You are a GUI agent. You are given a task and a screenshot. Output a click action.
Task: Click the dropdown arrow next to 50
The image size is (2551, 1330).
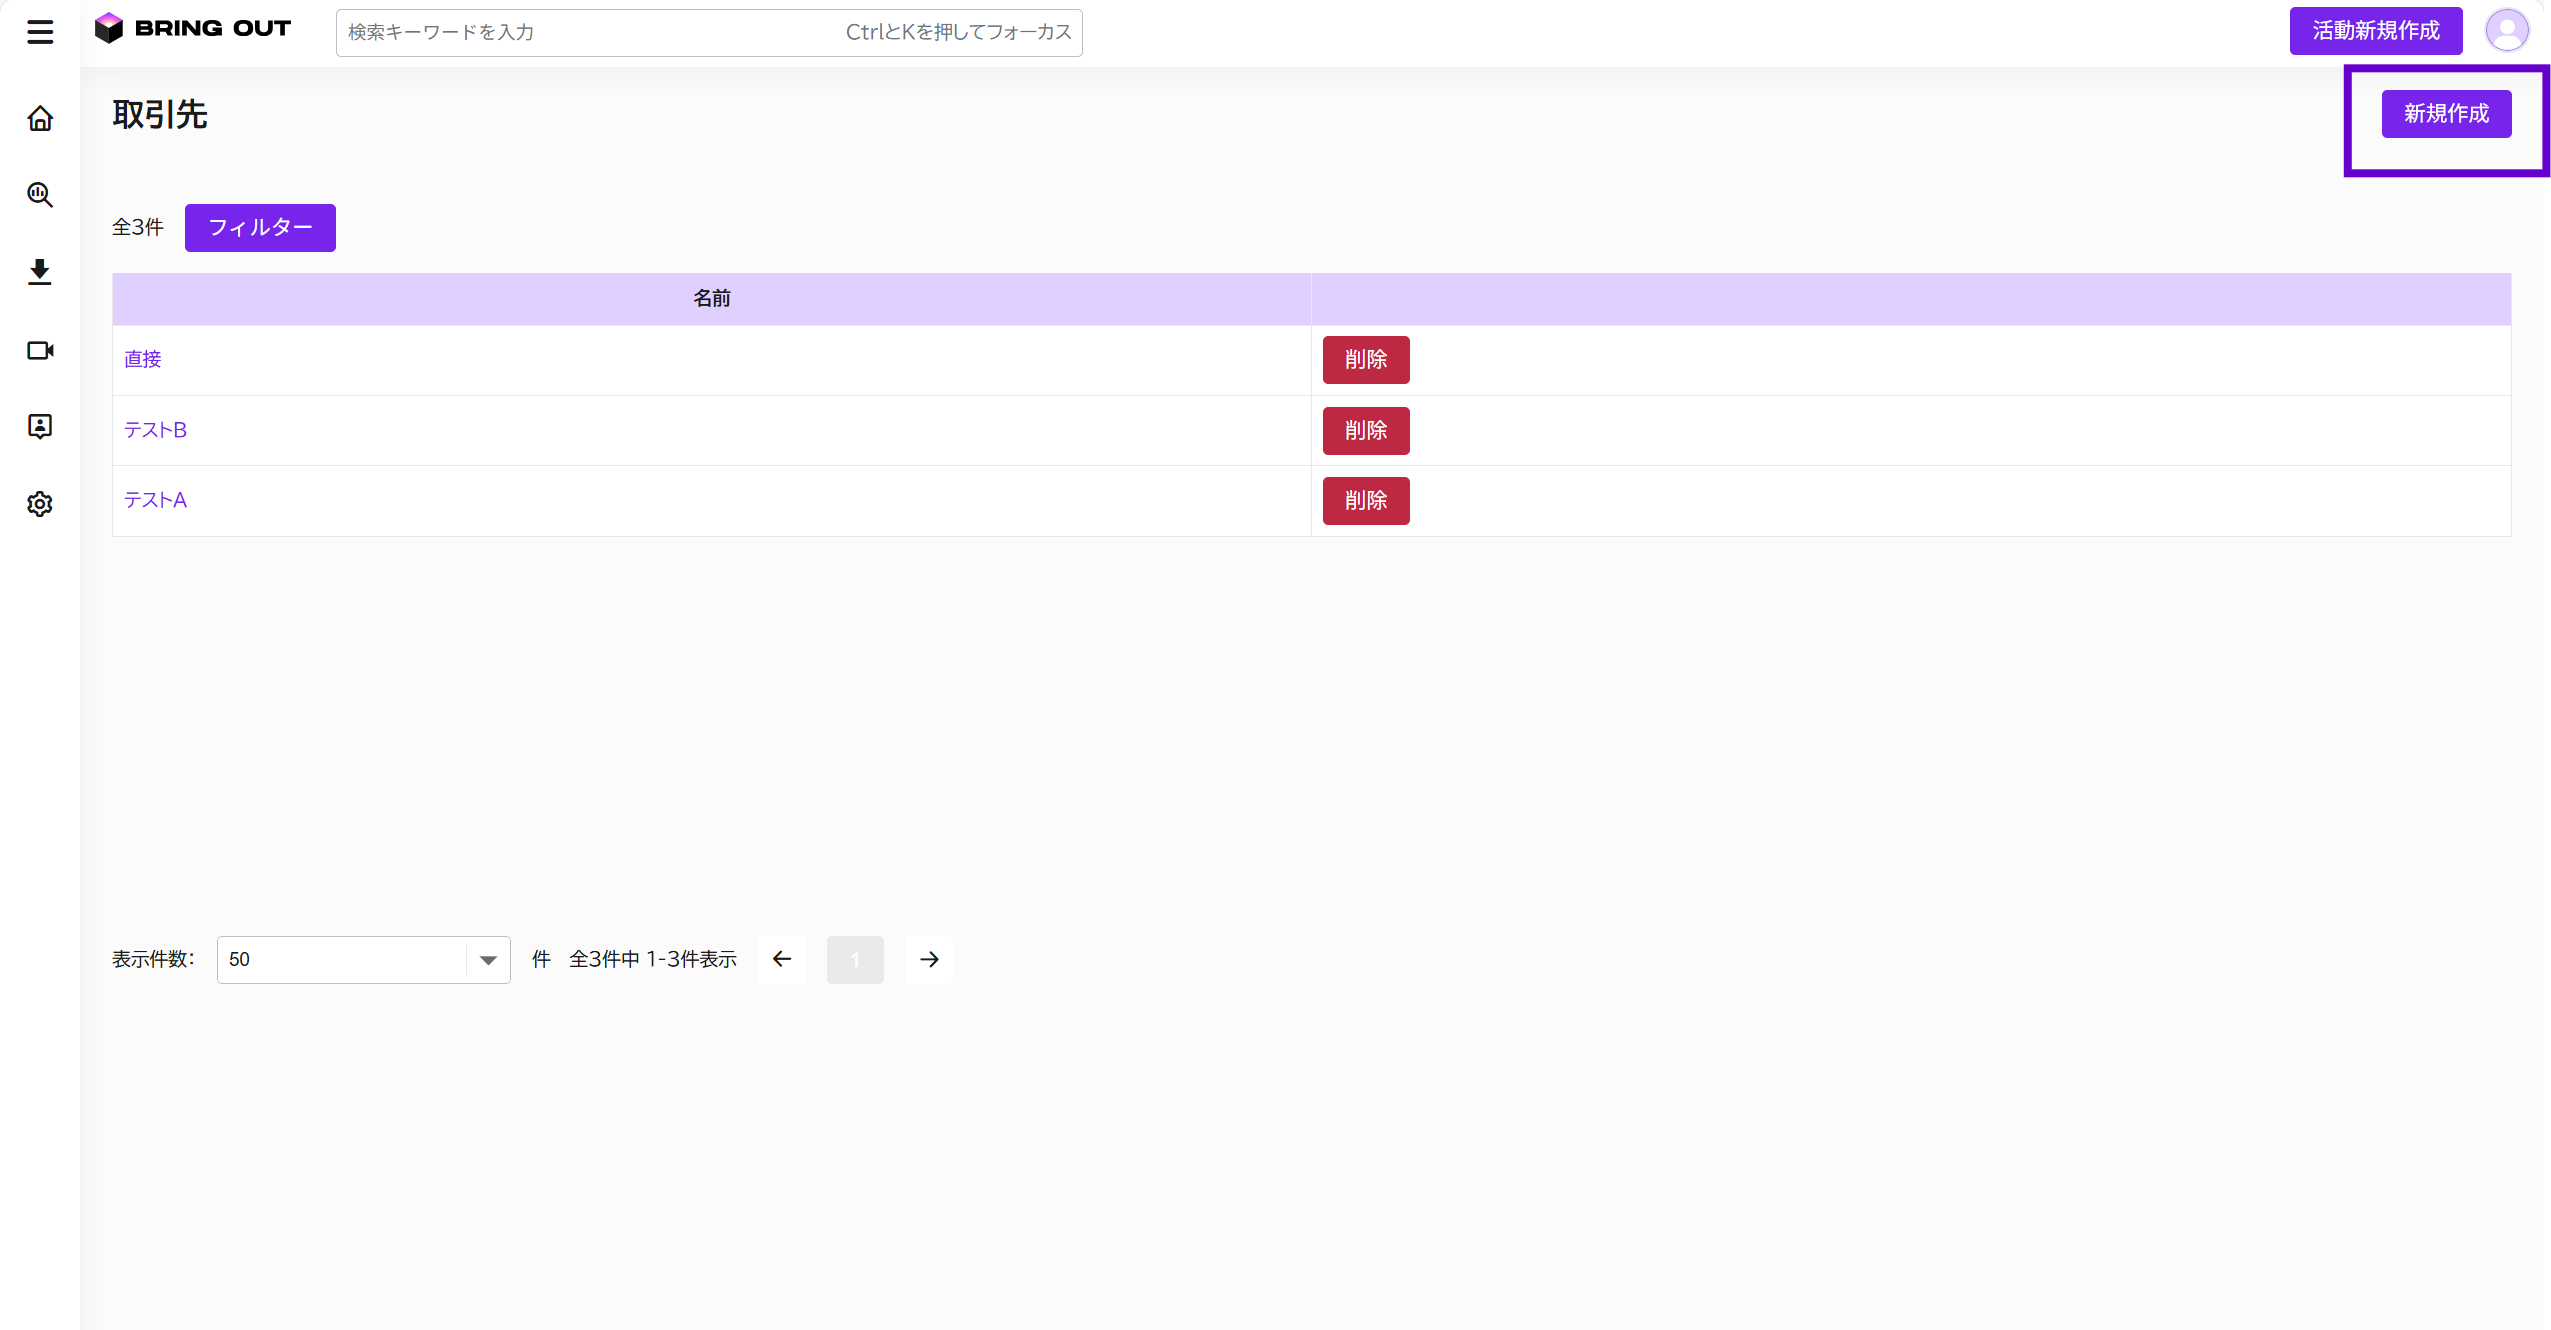(488, 960)
